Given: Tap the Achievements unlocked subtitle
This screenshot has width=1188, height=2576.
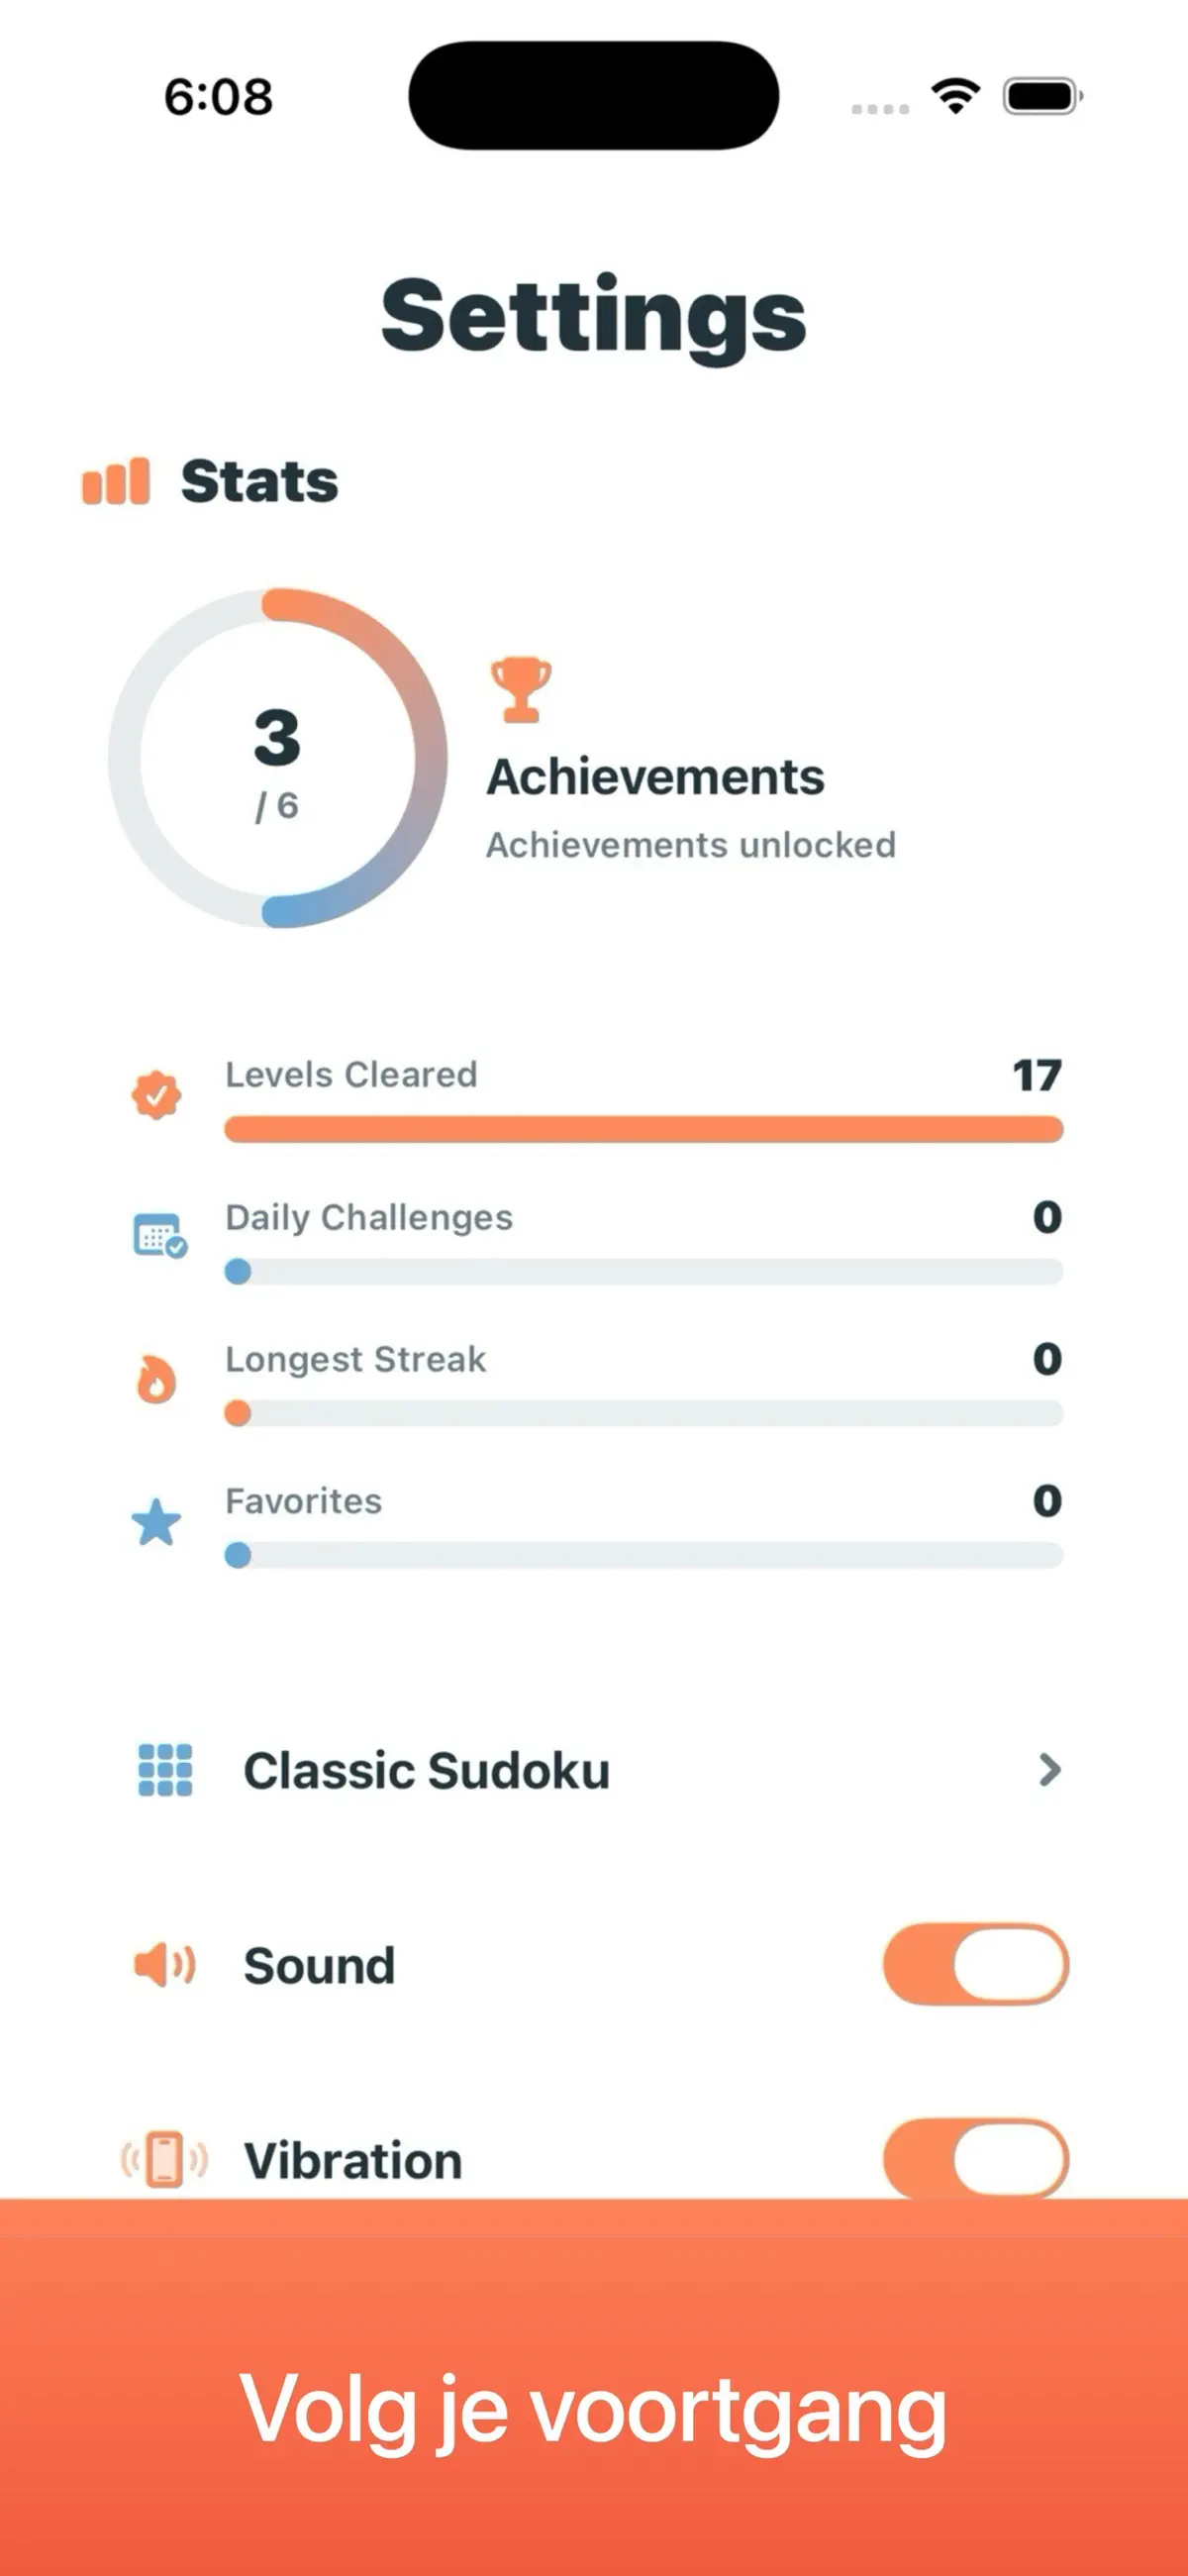Looking at the screenshot, I should tap(691, 845).
